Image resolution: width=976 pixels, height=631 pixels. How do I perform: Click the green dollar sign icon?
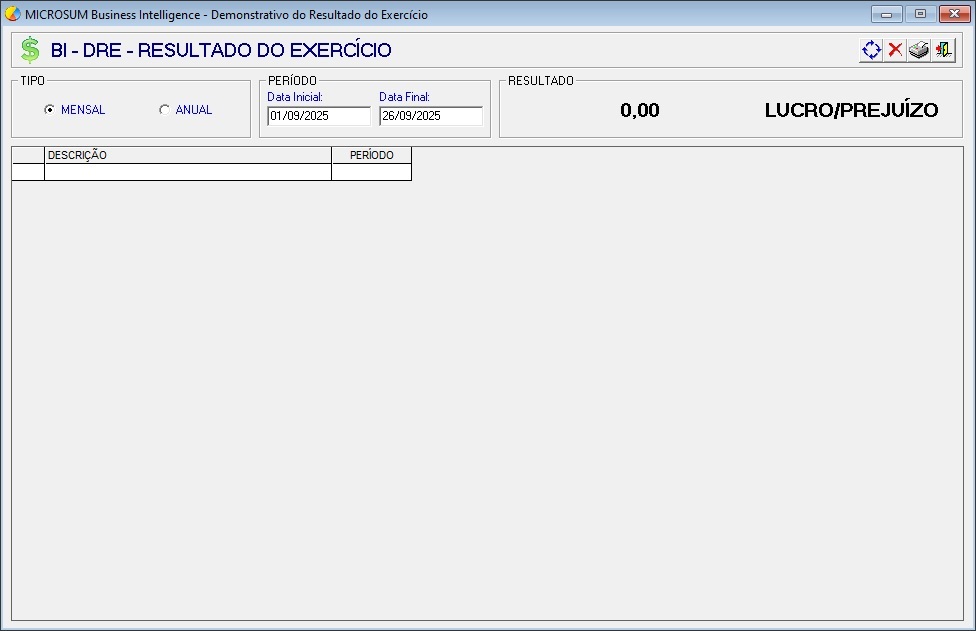point(30,50)
